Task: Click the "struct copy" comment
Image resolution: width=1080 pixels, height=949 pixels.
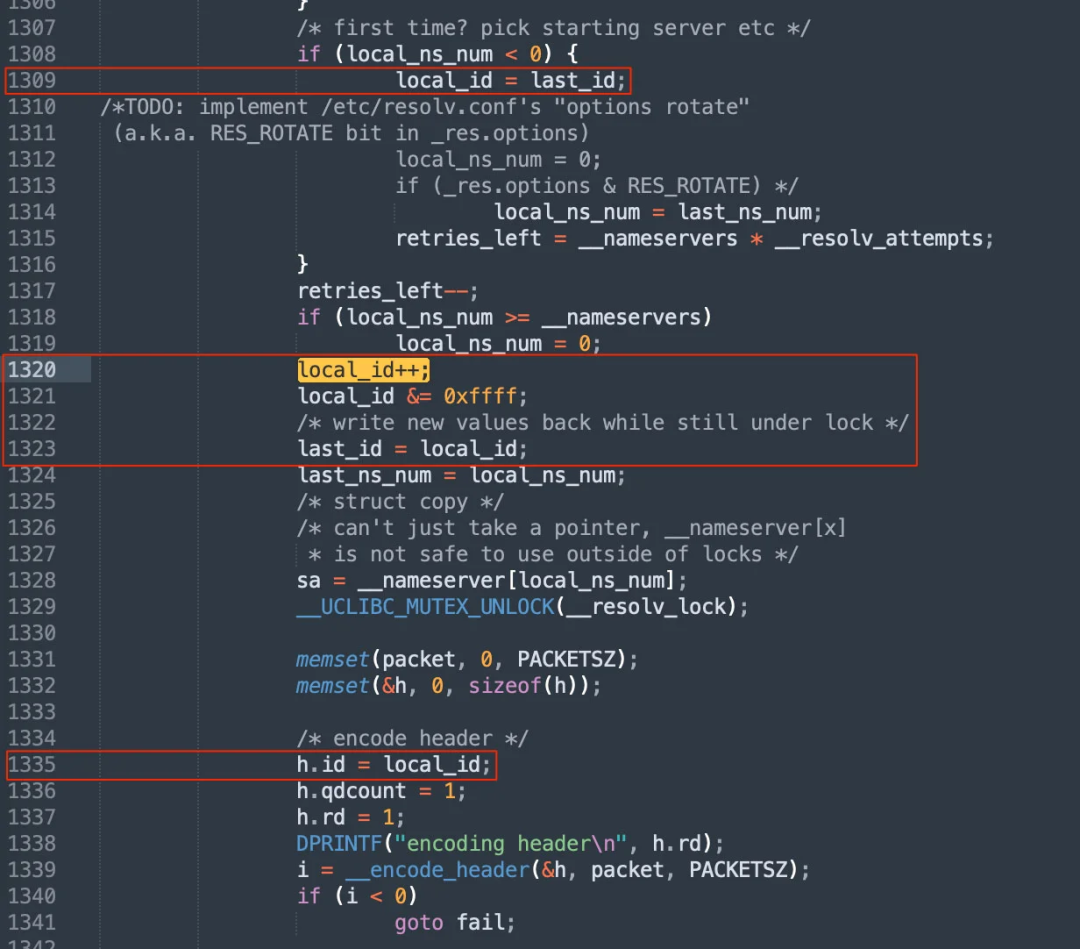Action: pyautogui.click(x=400, y=502)
